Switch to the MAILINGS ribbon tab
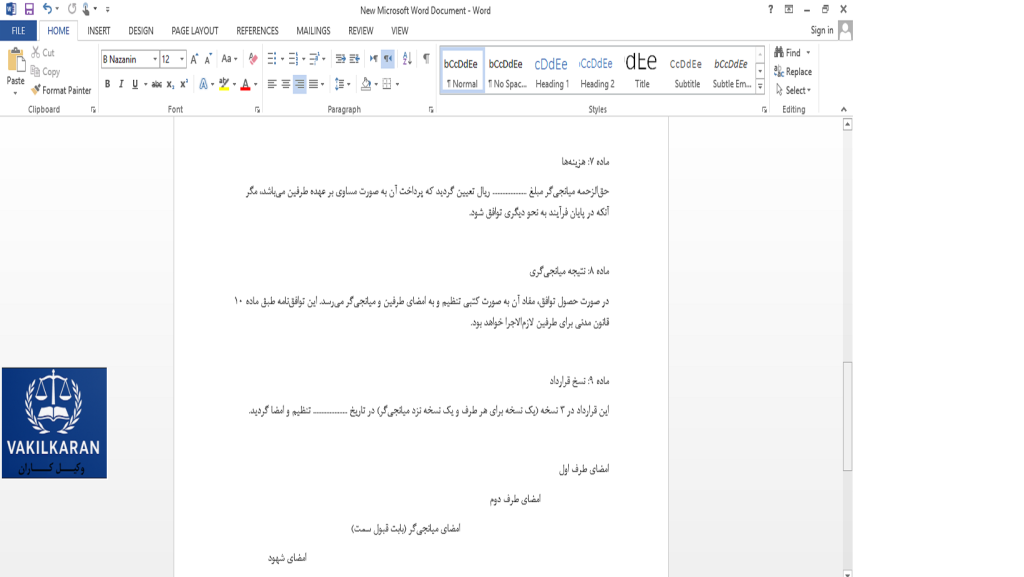This screenshot has height=577, width=1024. (x=312, y=30)
